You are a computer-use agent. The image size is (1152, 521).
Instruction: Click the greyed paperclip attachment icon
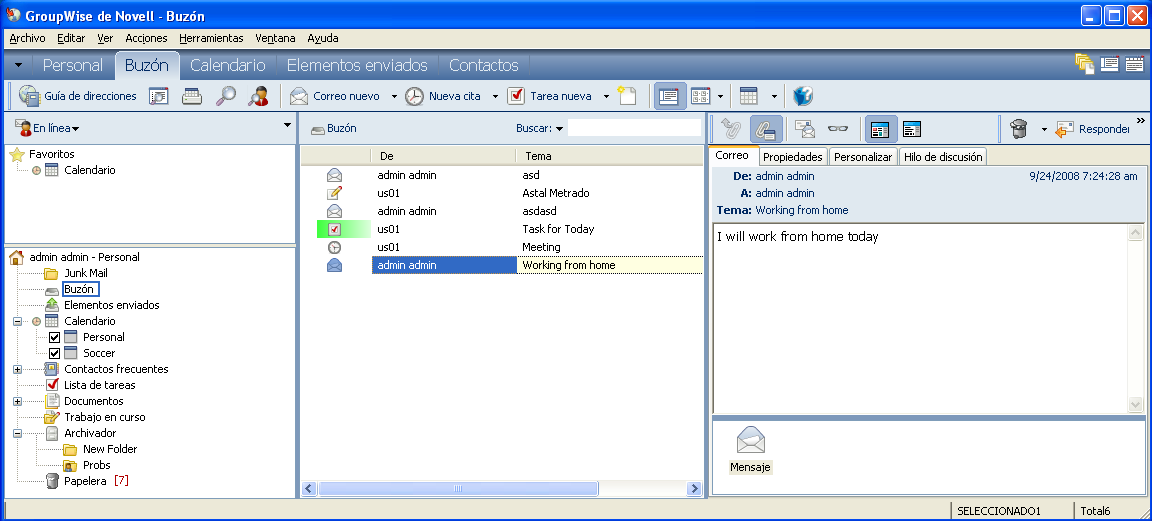pos(730,129)
